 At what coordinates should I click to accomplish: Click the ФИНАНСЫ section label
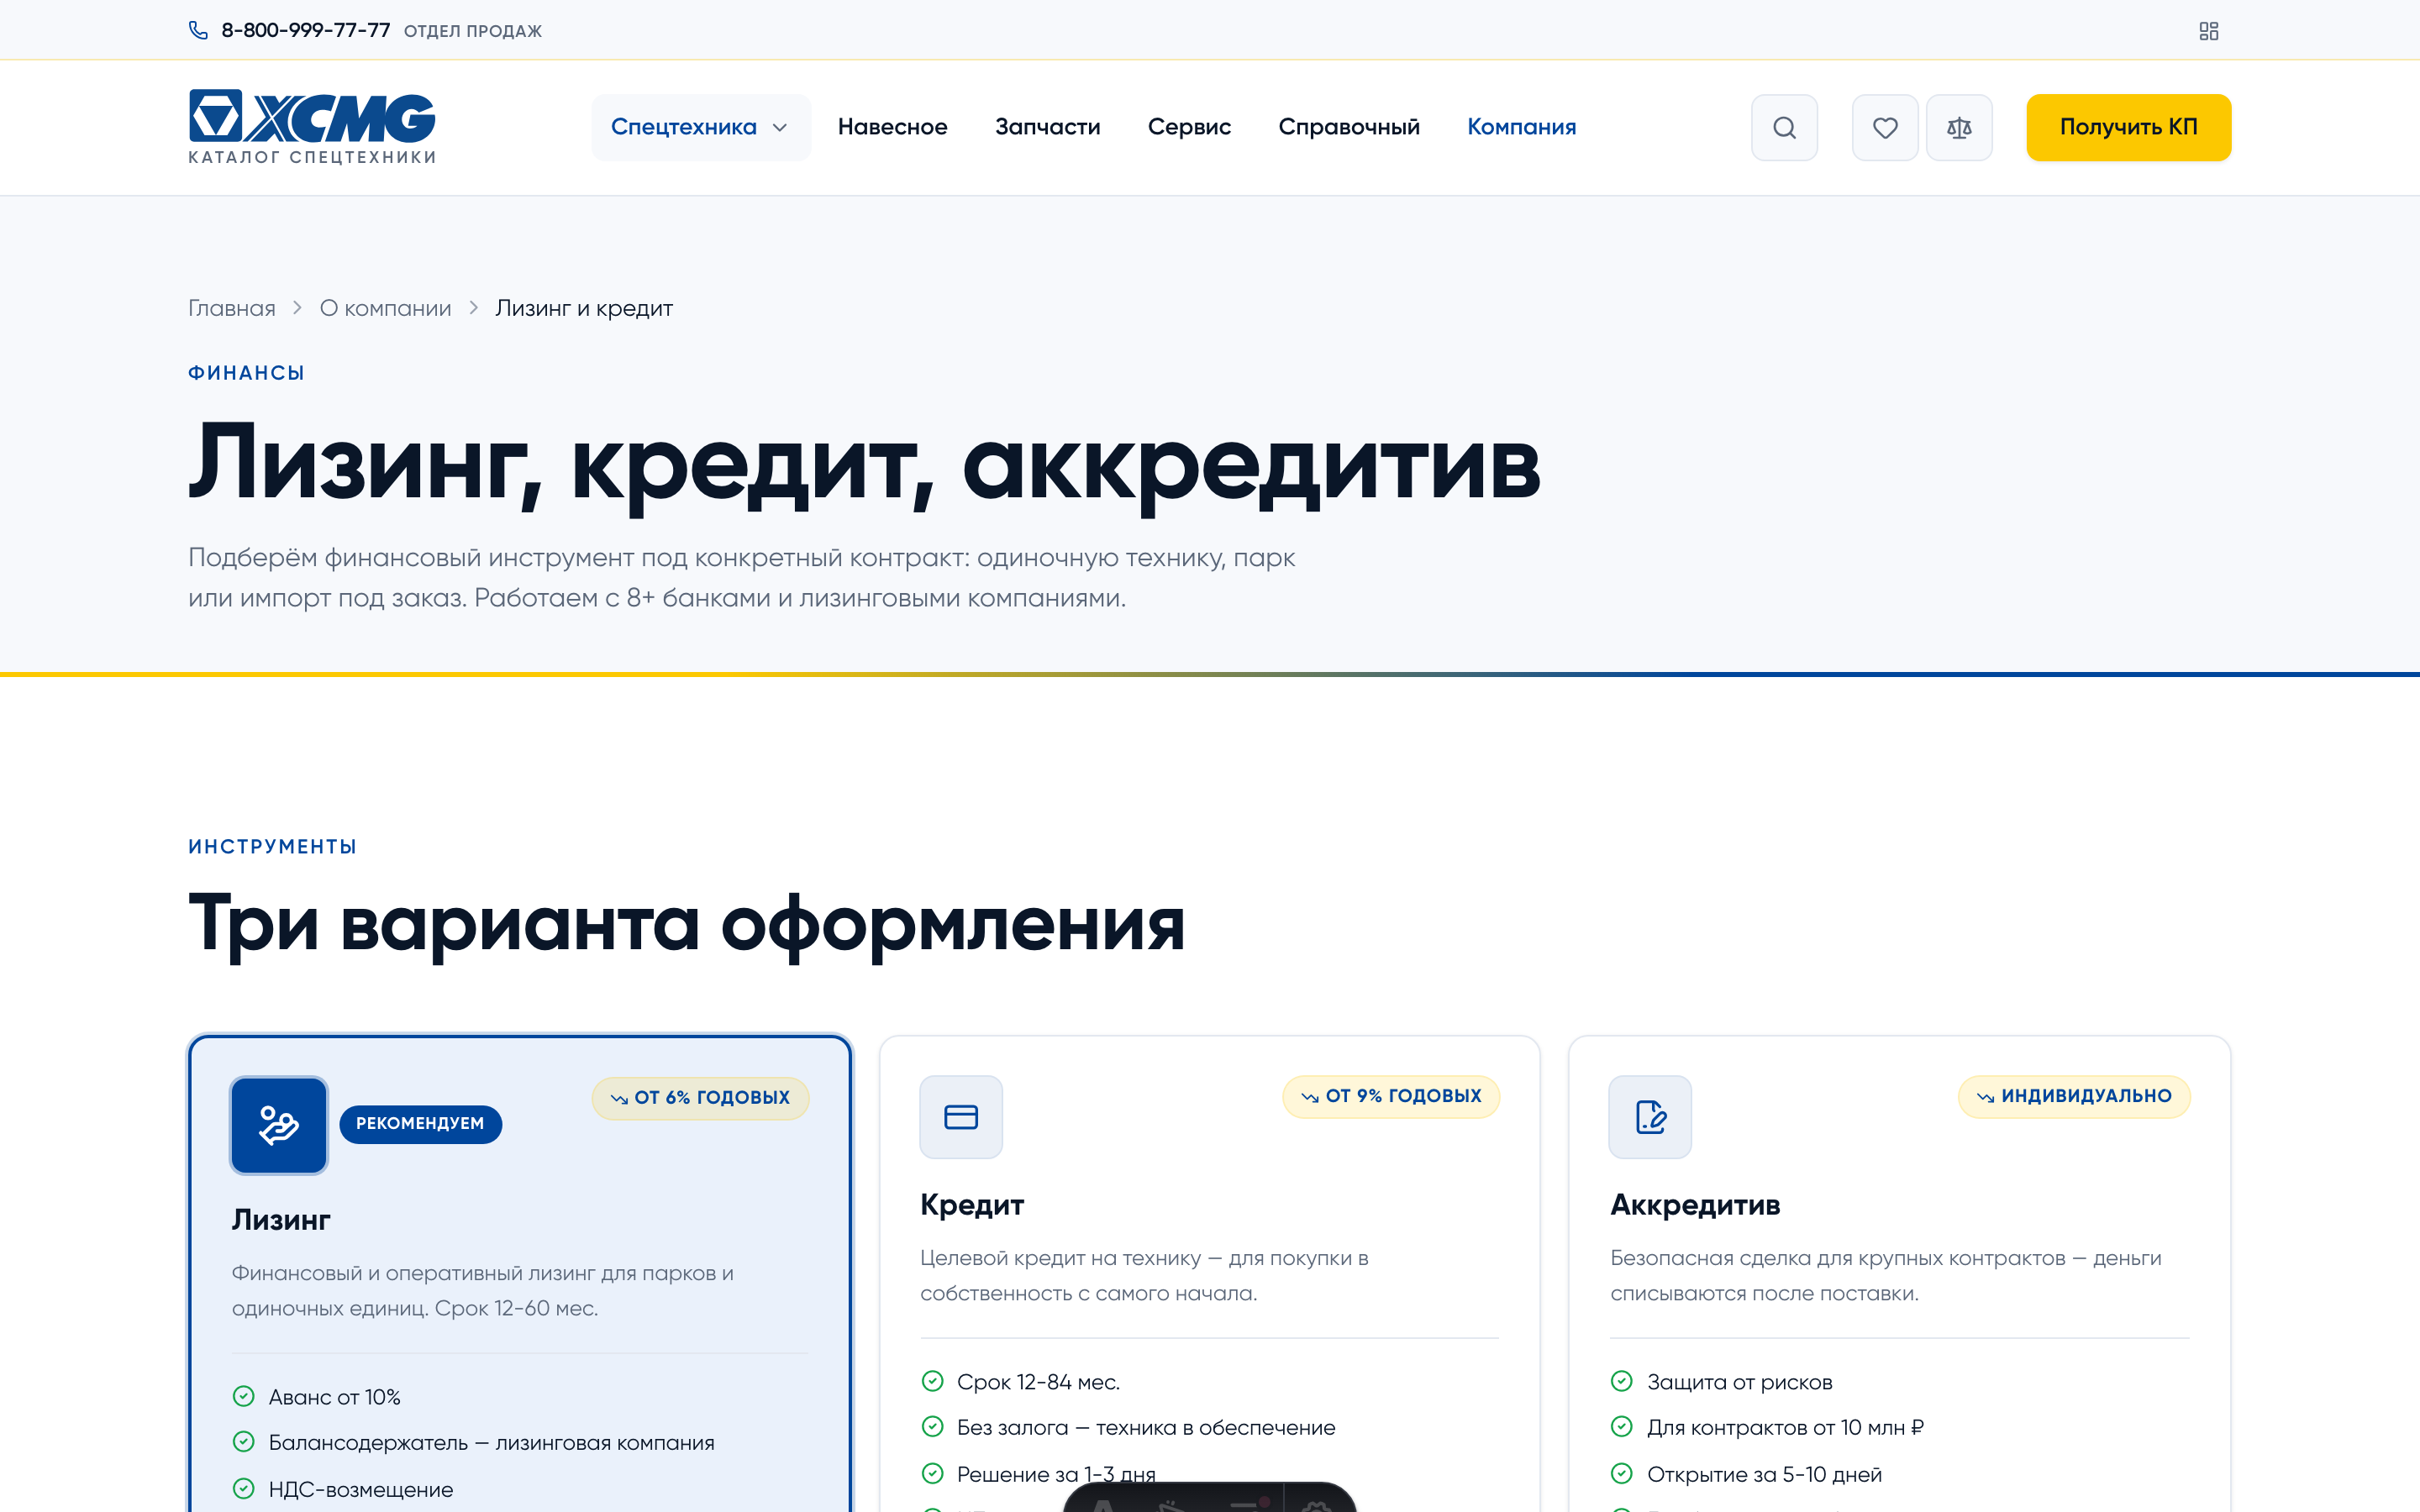click(x=246, y=373)
